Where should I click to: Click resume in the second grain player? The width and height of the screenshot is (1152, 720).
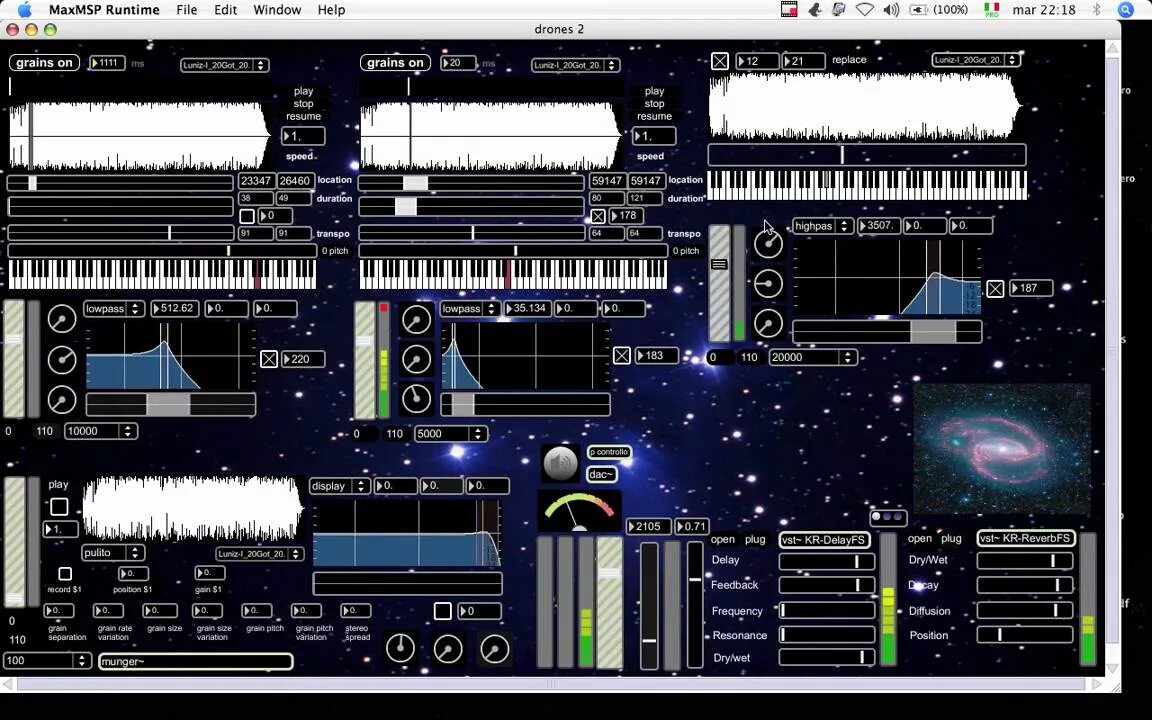pos(654,116)
